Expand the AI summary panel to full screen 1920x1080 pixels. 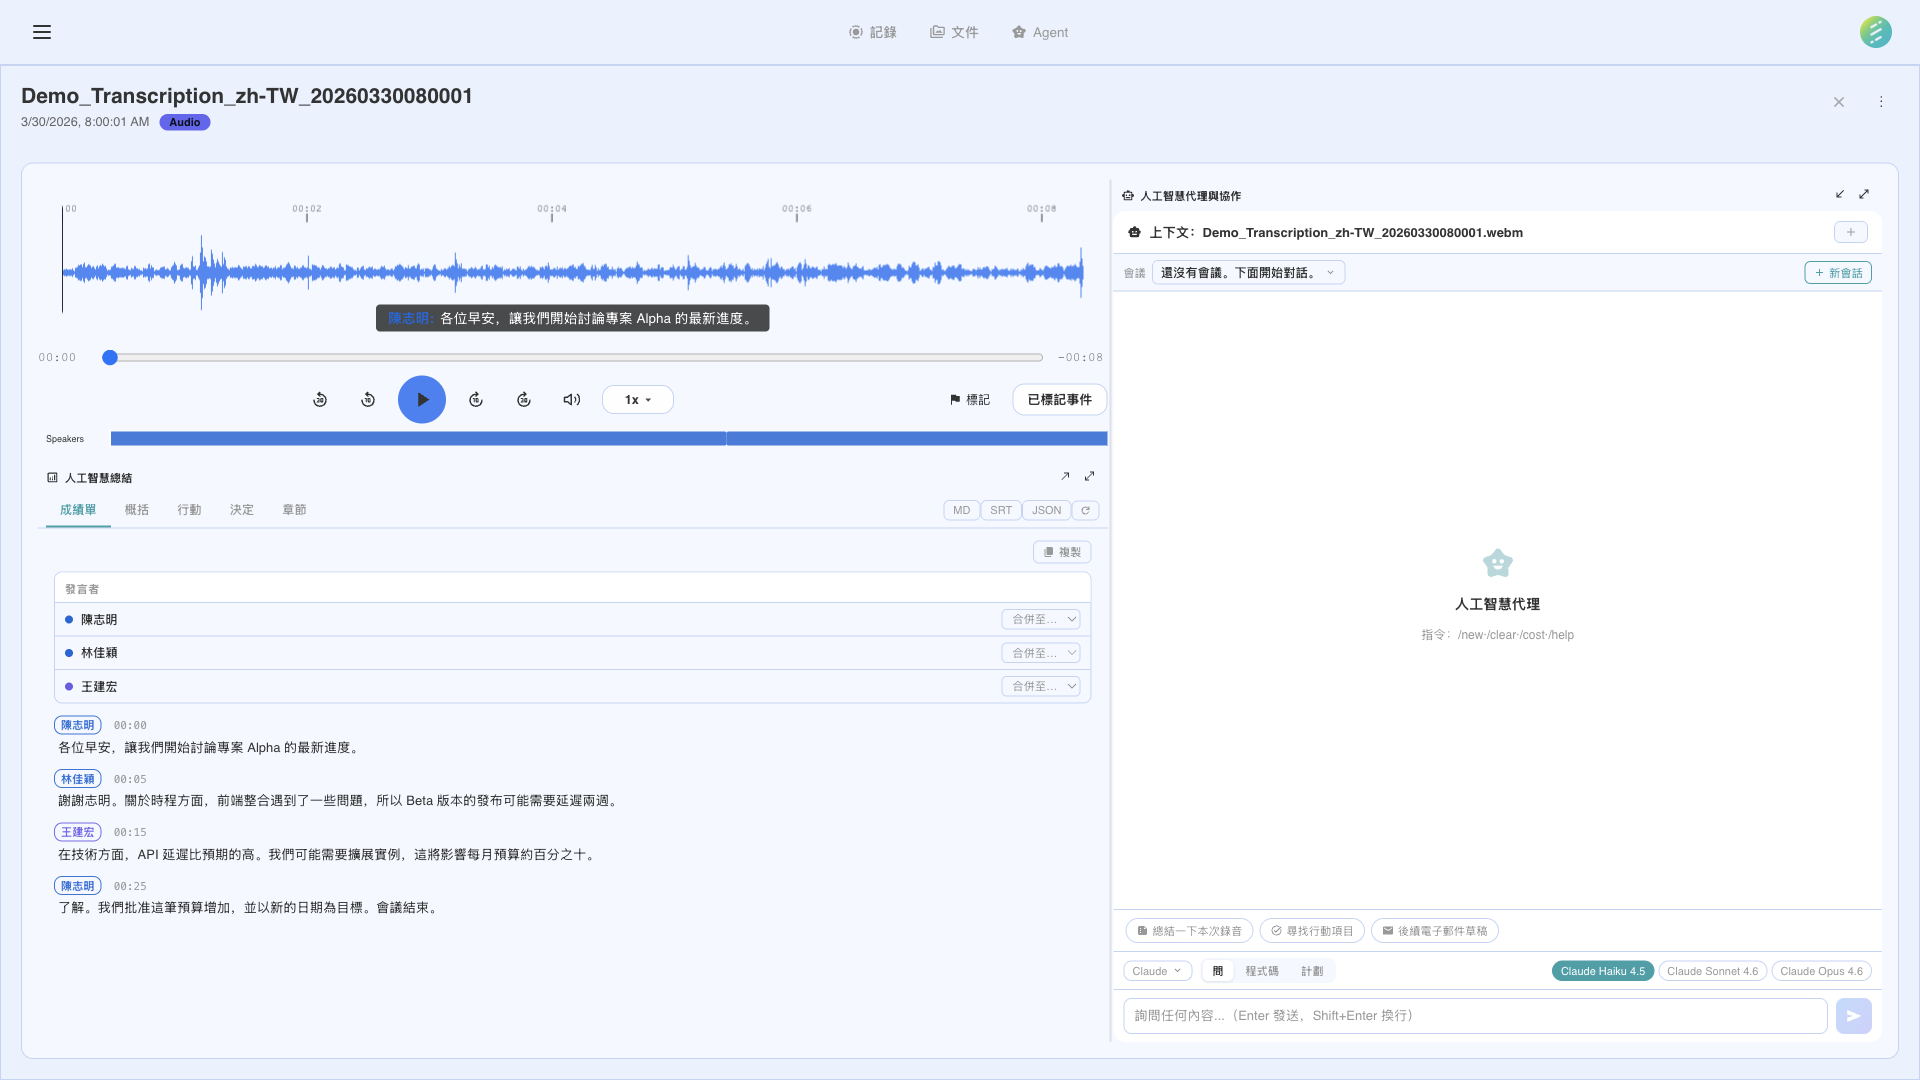[1089, 476]
